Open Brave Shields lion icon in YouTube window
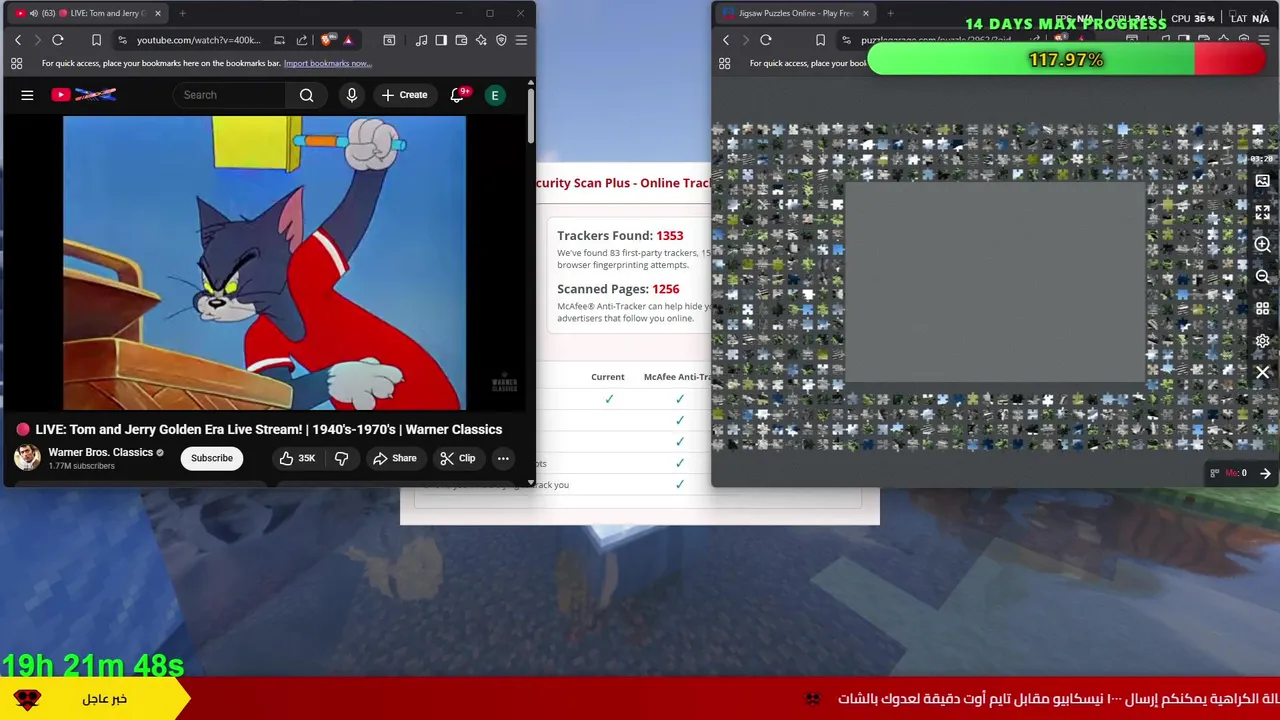 [327, 40]
